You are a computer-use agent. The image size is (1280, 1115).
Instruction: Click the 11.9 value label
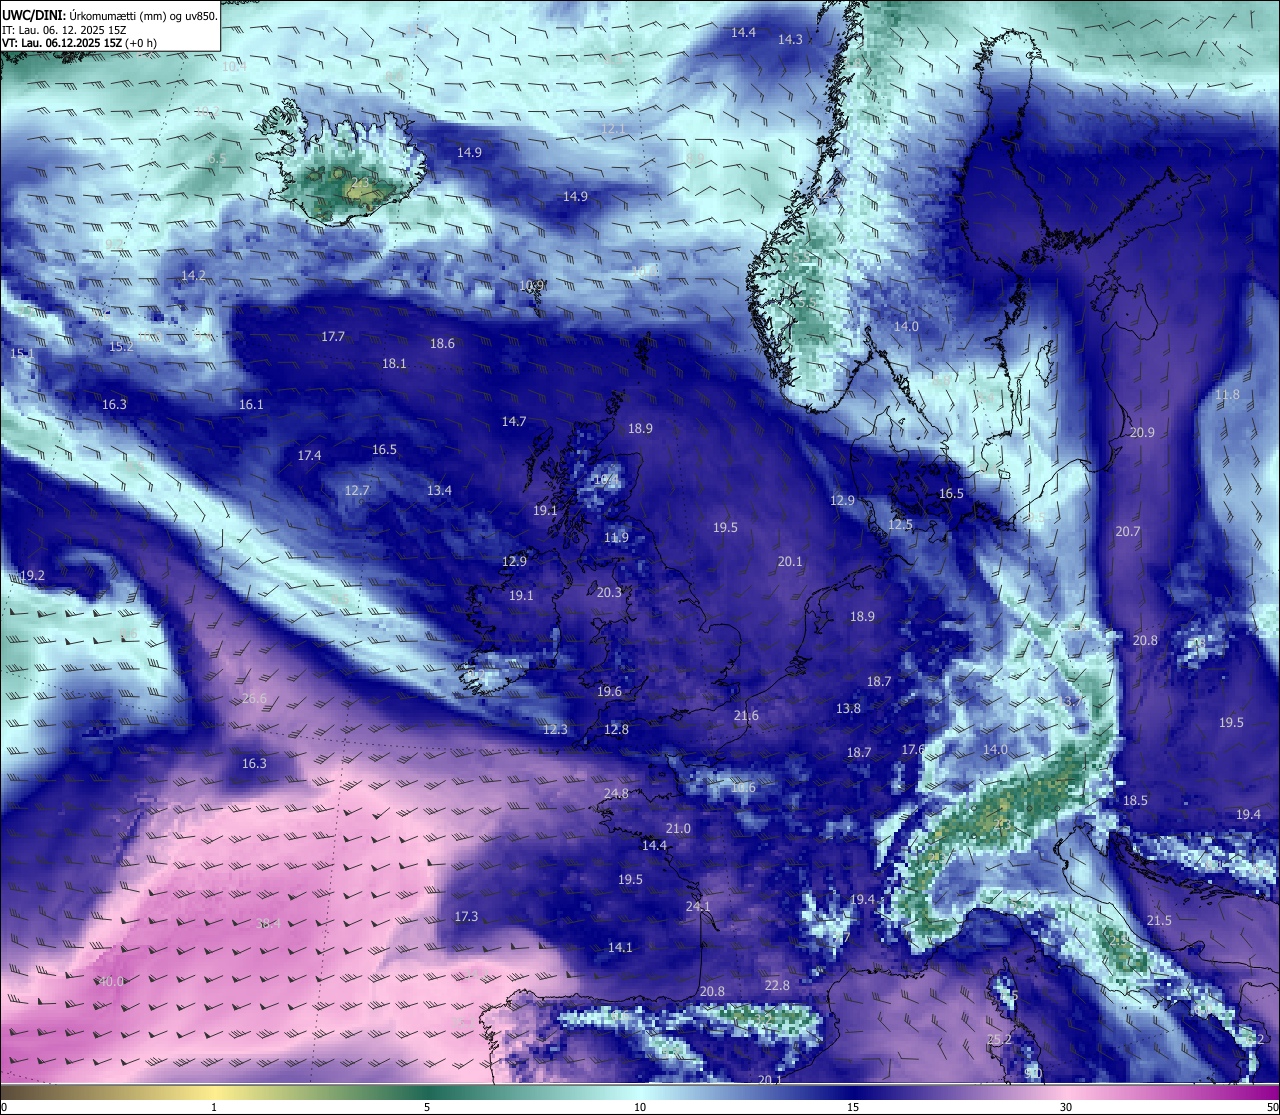point(616,537)
